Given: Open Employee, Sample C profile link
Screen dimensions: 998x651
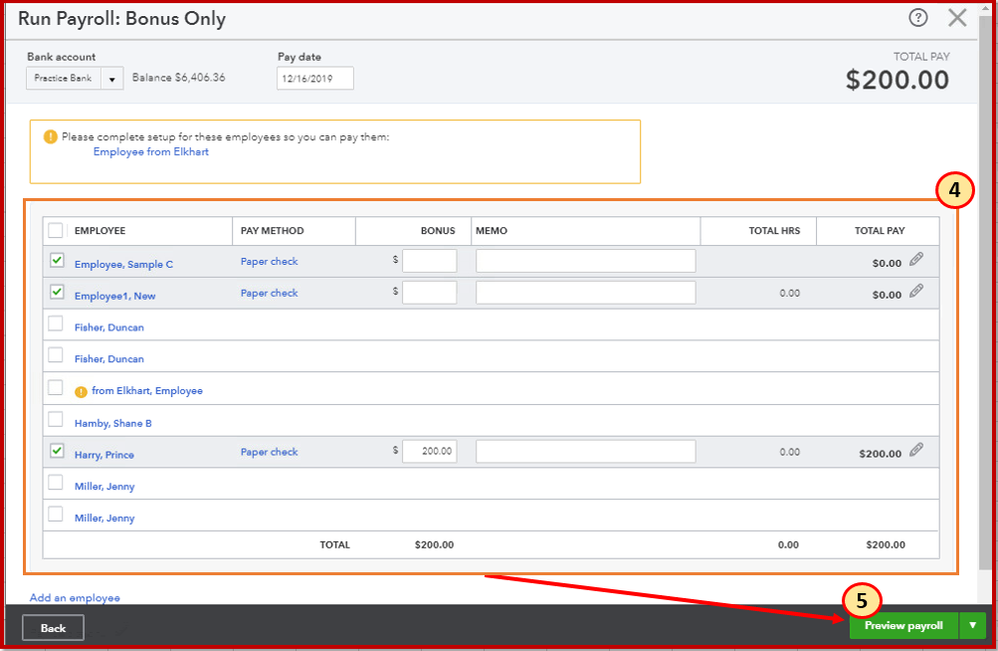Looking at the screenshot, I should click(123, 264).
